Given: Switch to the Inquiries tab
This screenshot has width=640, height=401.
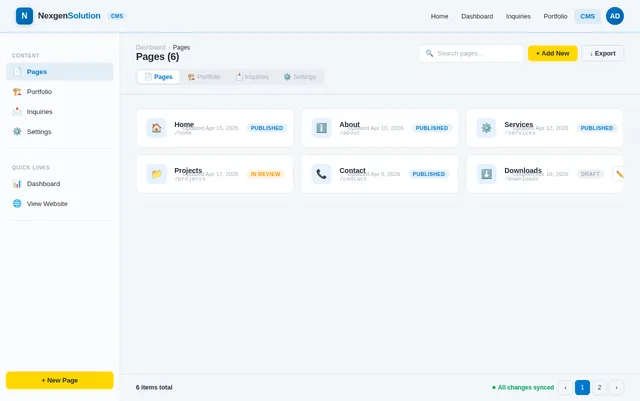Looking at the screenshot, I should pyautogui.click(x=252, y=77).
